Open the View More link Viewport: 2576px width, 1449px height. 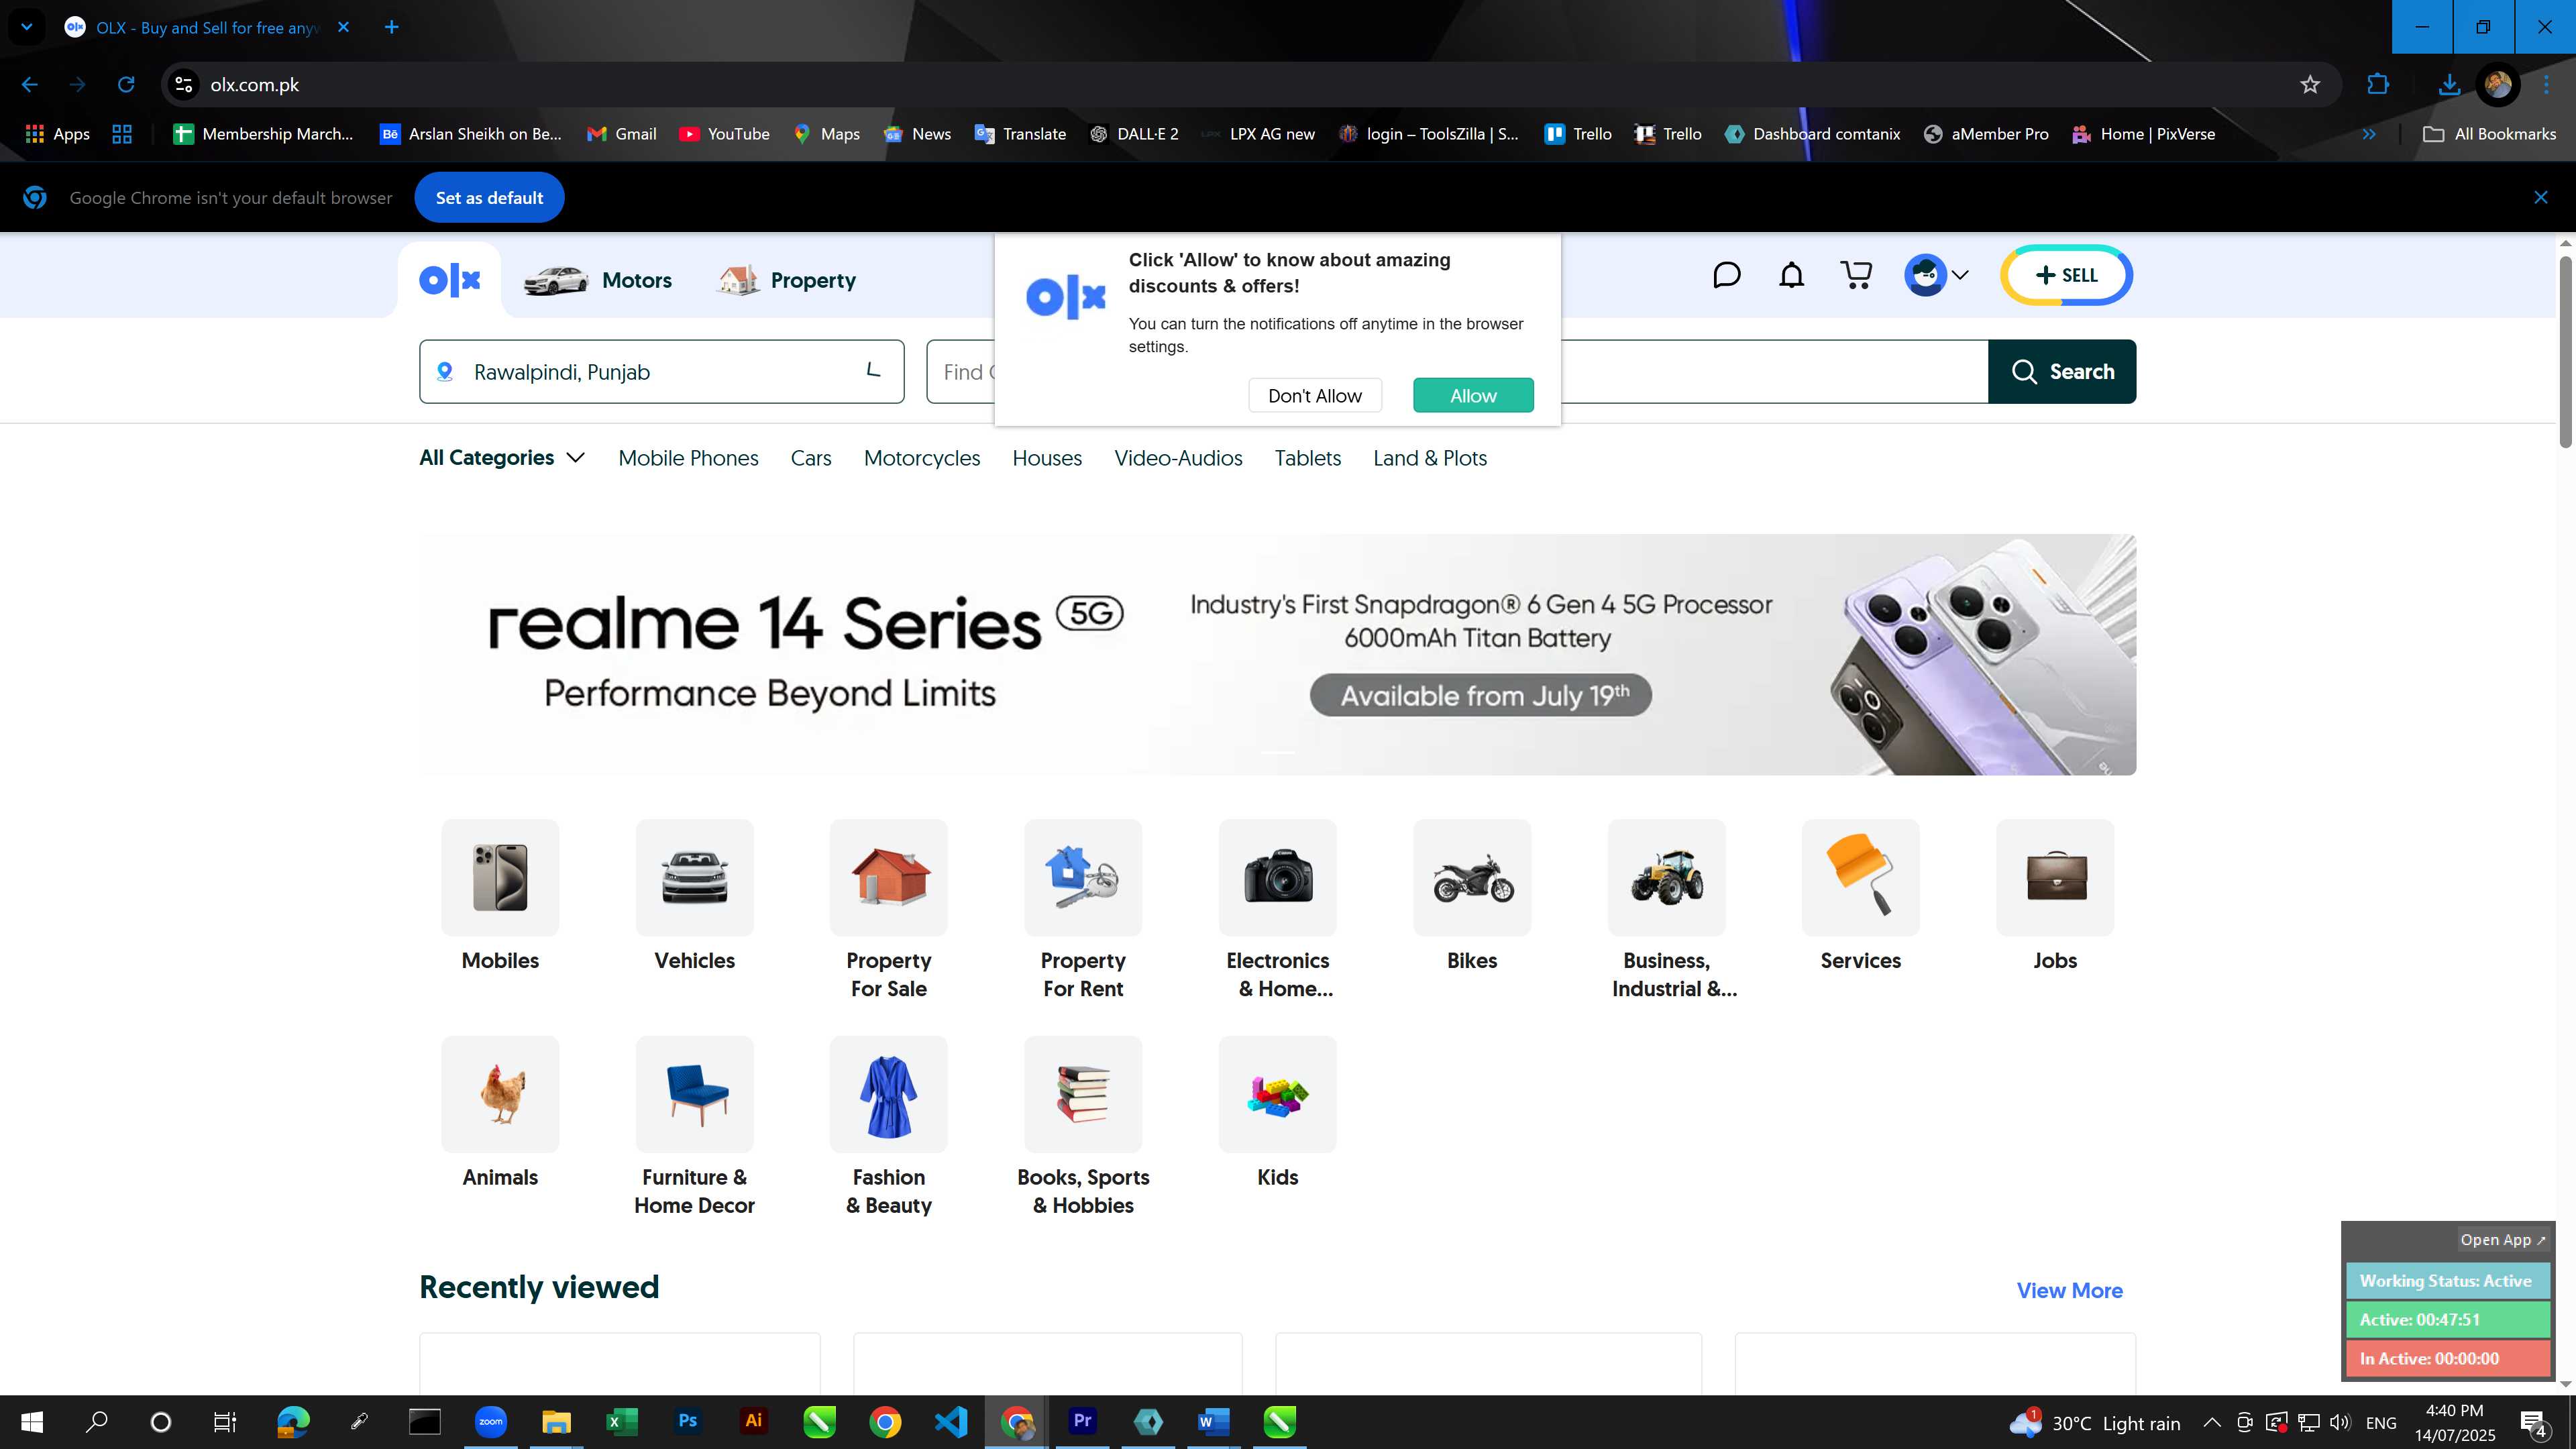(2069, 1290)
